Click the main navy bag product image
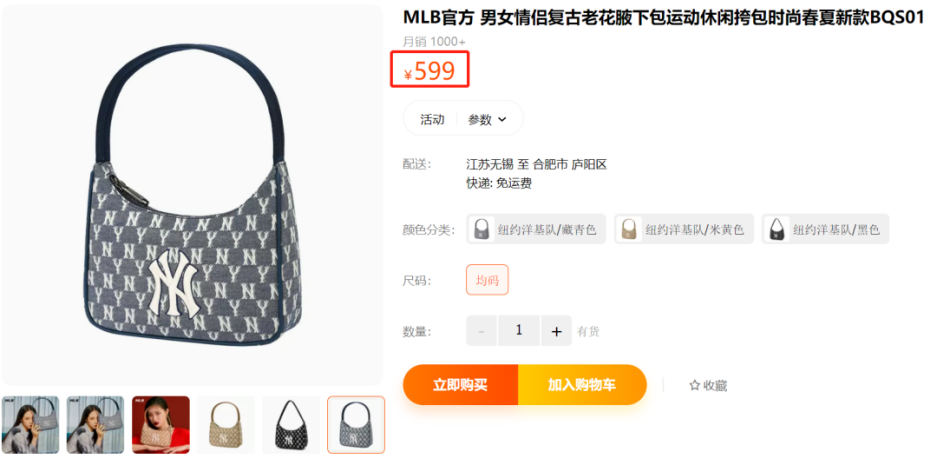The width and height of the screenshot is (937, 465). click(x=192, y=195)
